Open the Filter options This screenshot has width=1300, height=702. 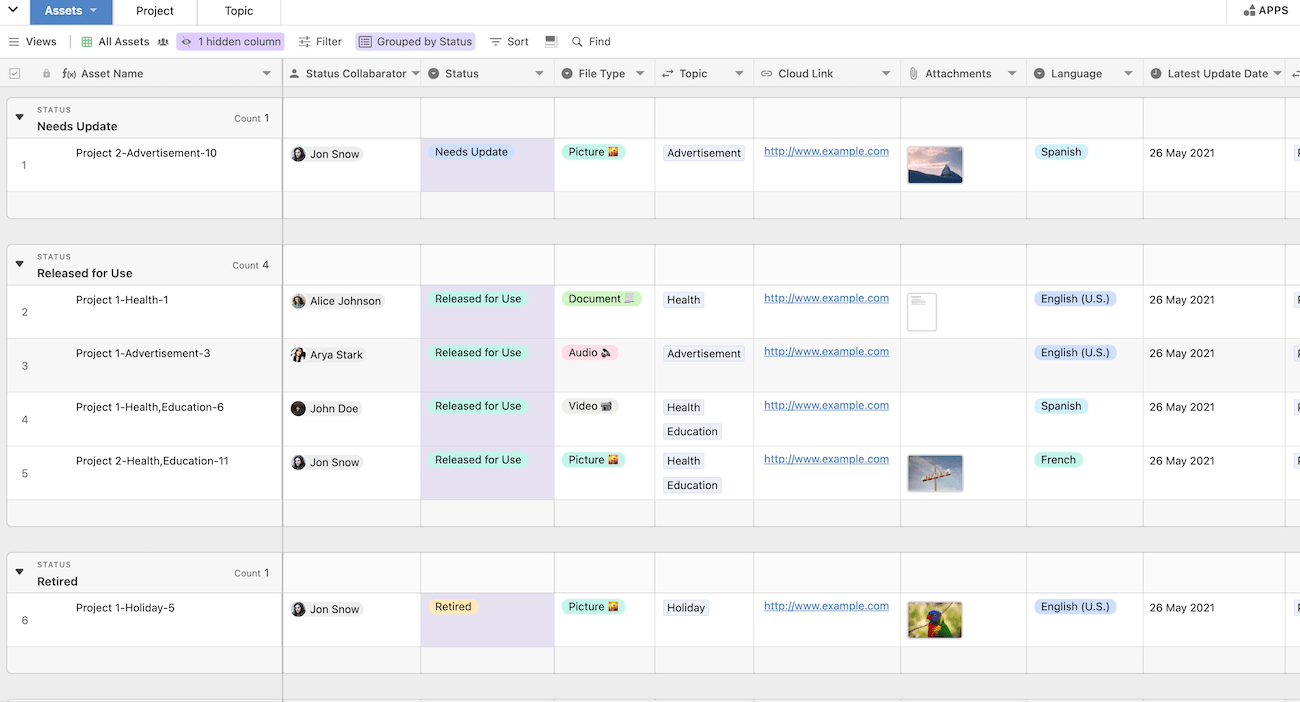point(320,42)
